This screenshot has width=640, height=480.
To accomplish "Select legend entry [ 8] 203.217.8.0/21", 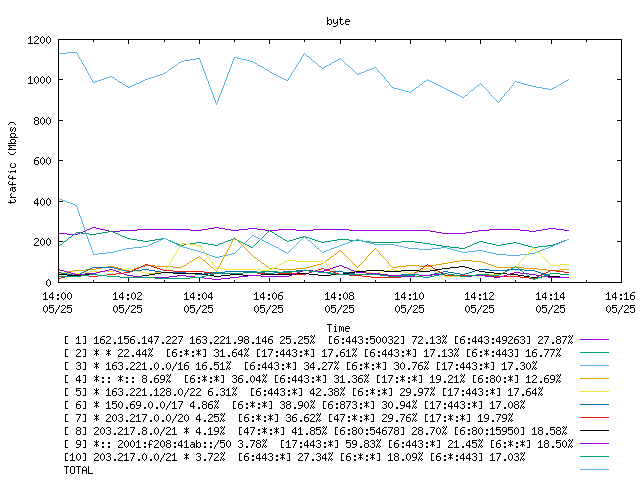I will 315,431.
